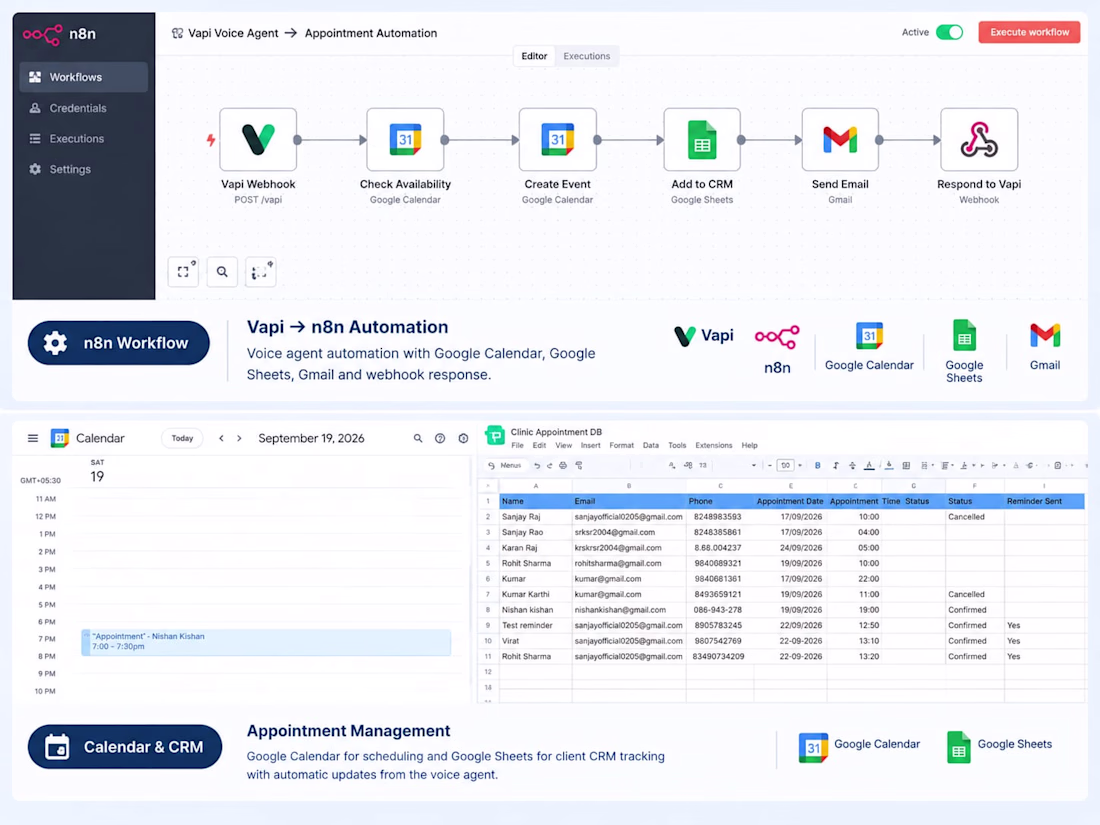Click the Clinic Appointment DB sheets logo
The image size is (1100, 825).
tap(495, 436)
